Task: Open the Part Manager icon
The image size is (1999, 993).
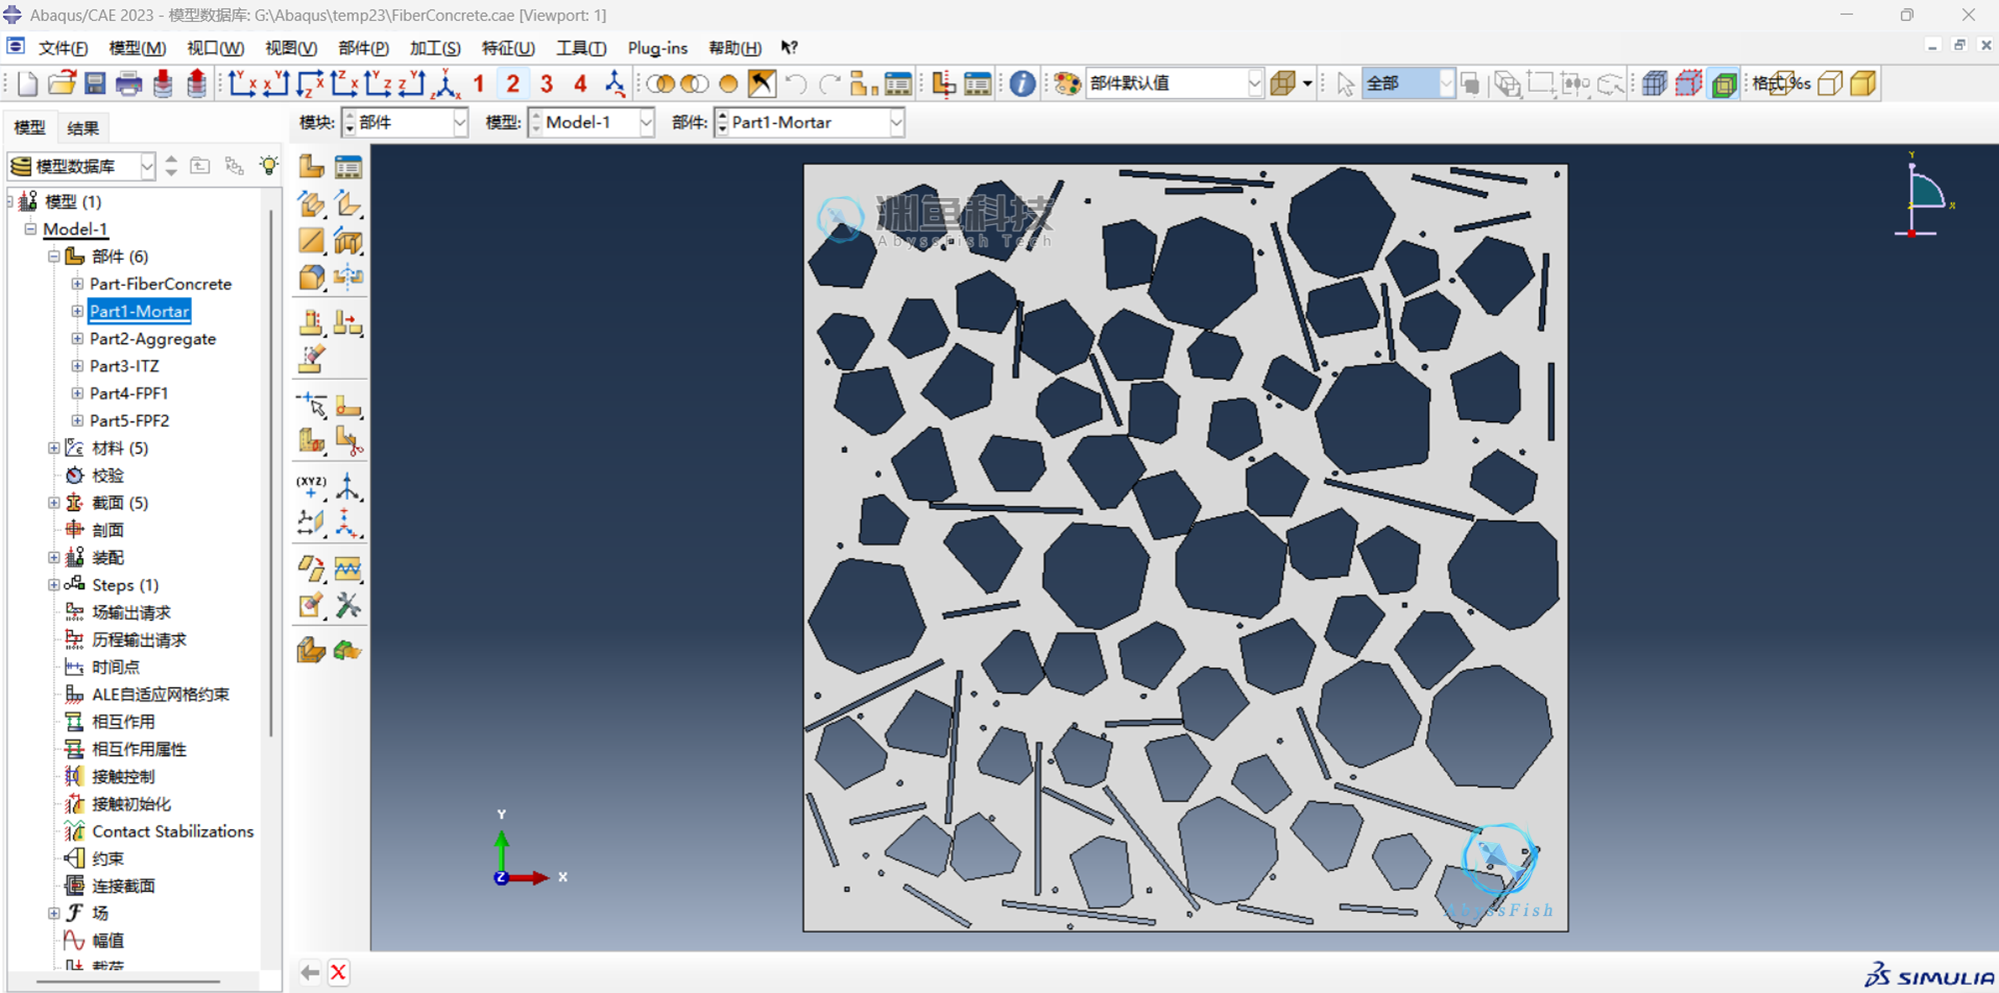Action: tap(348, 166)
